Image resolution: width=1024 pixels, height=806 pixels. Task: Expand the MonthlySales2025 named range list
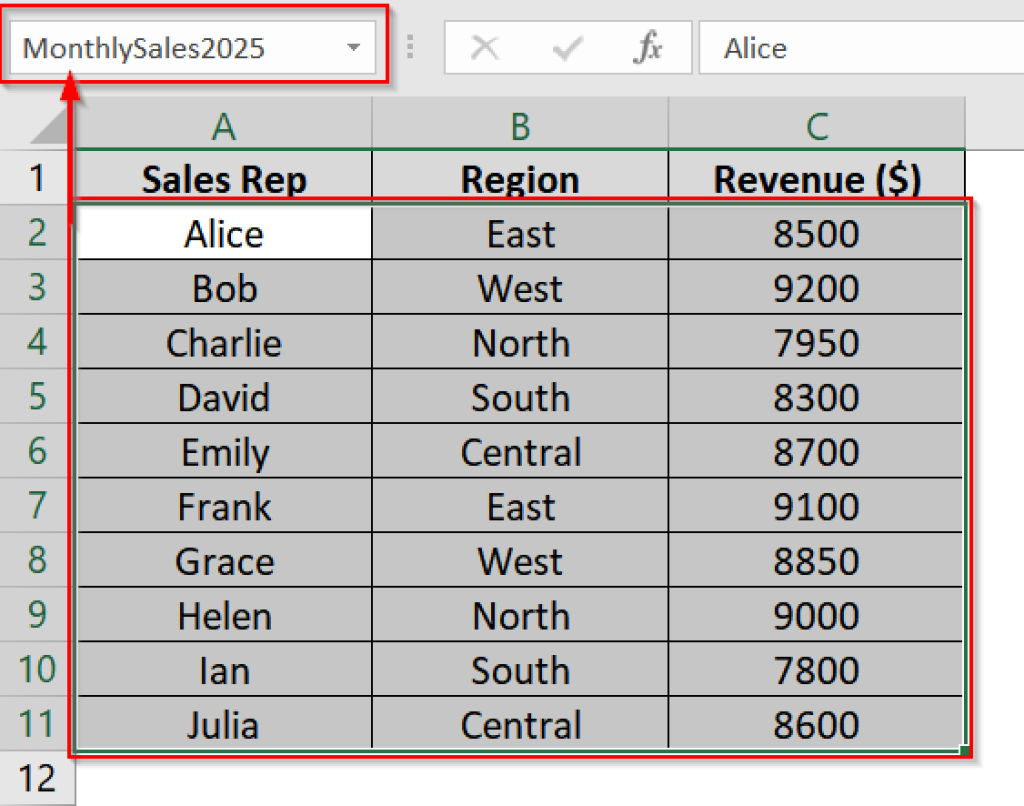pos(352,47)
